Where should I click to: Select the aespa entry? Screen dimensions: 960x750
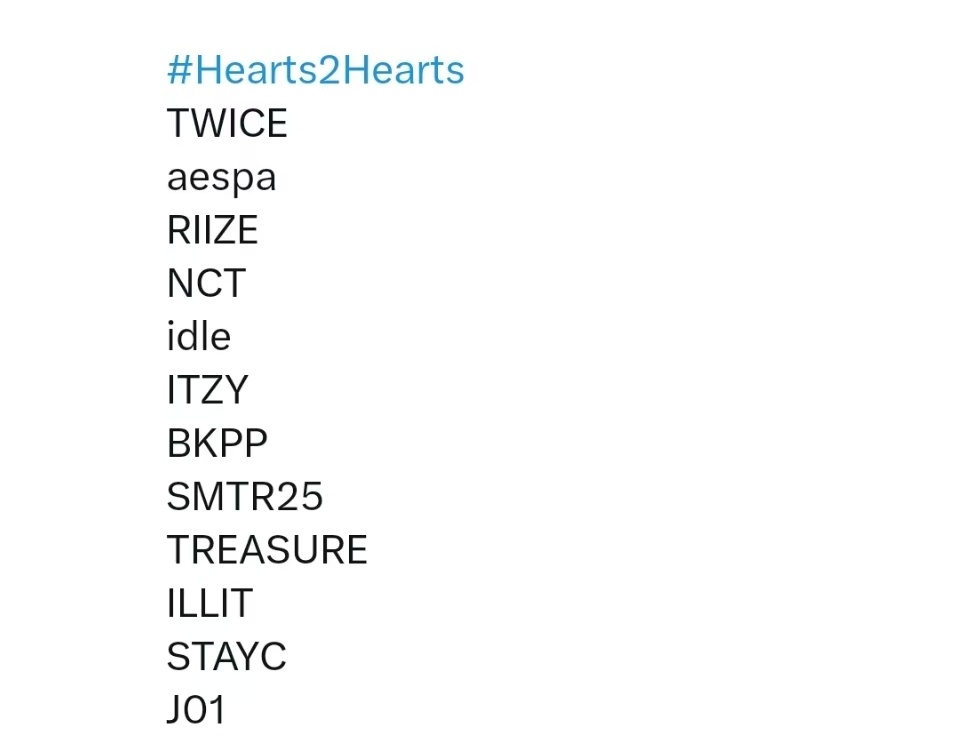[222, 178]
